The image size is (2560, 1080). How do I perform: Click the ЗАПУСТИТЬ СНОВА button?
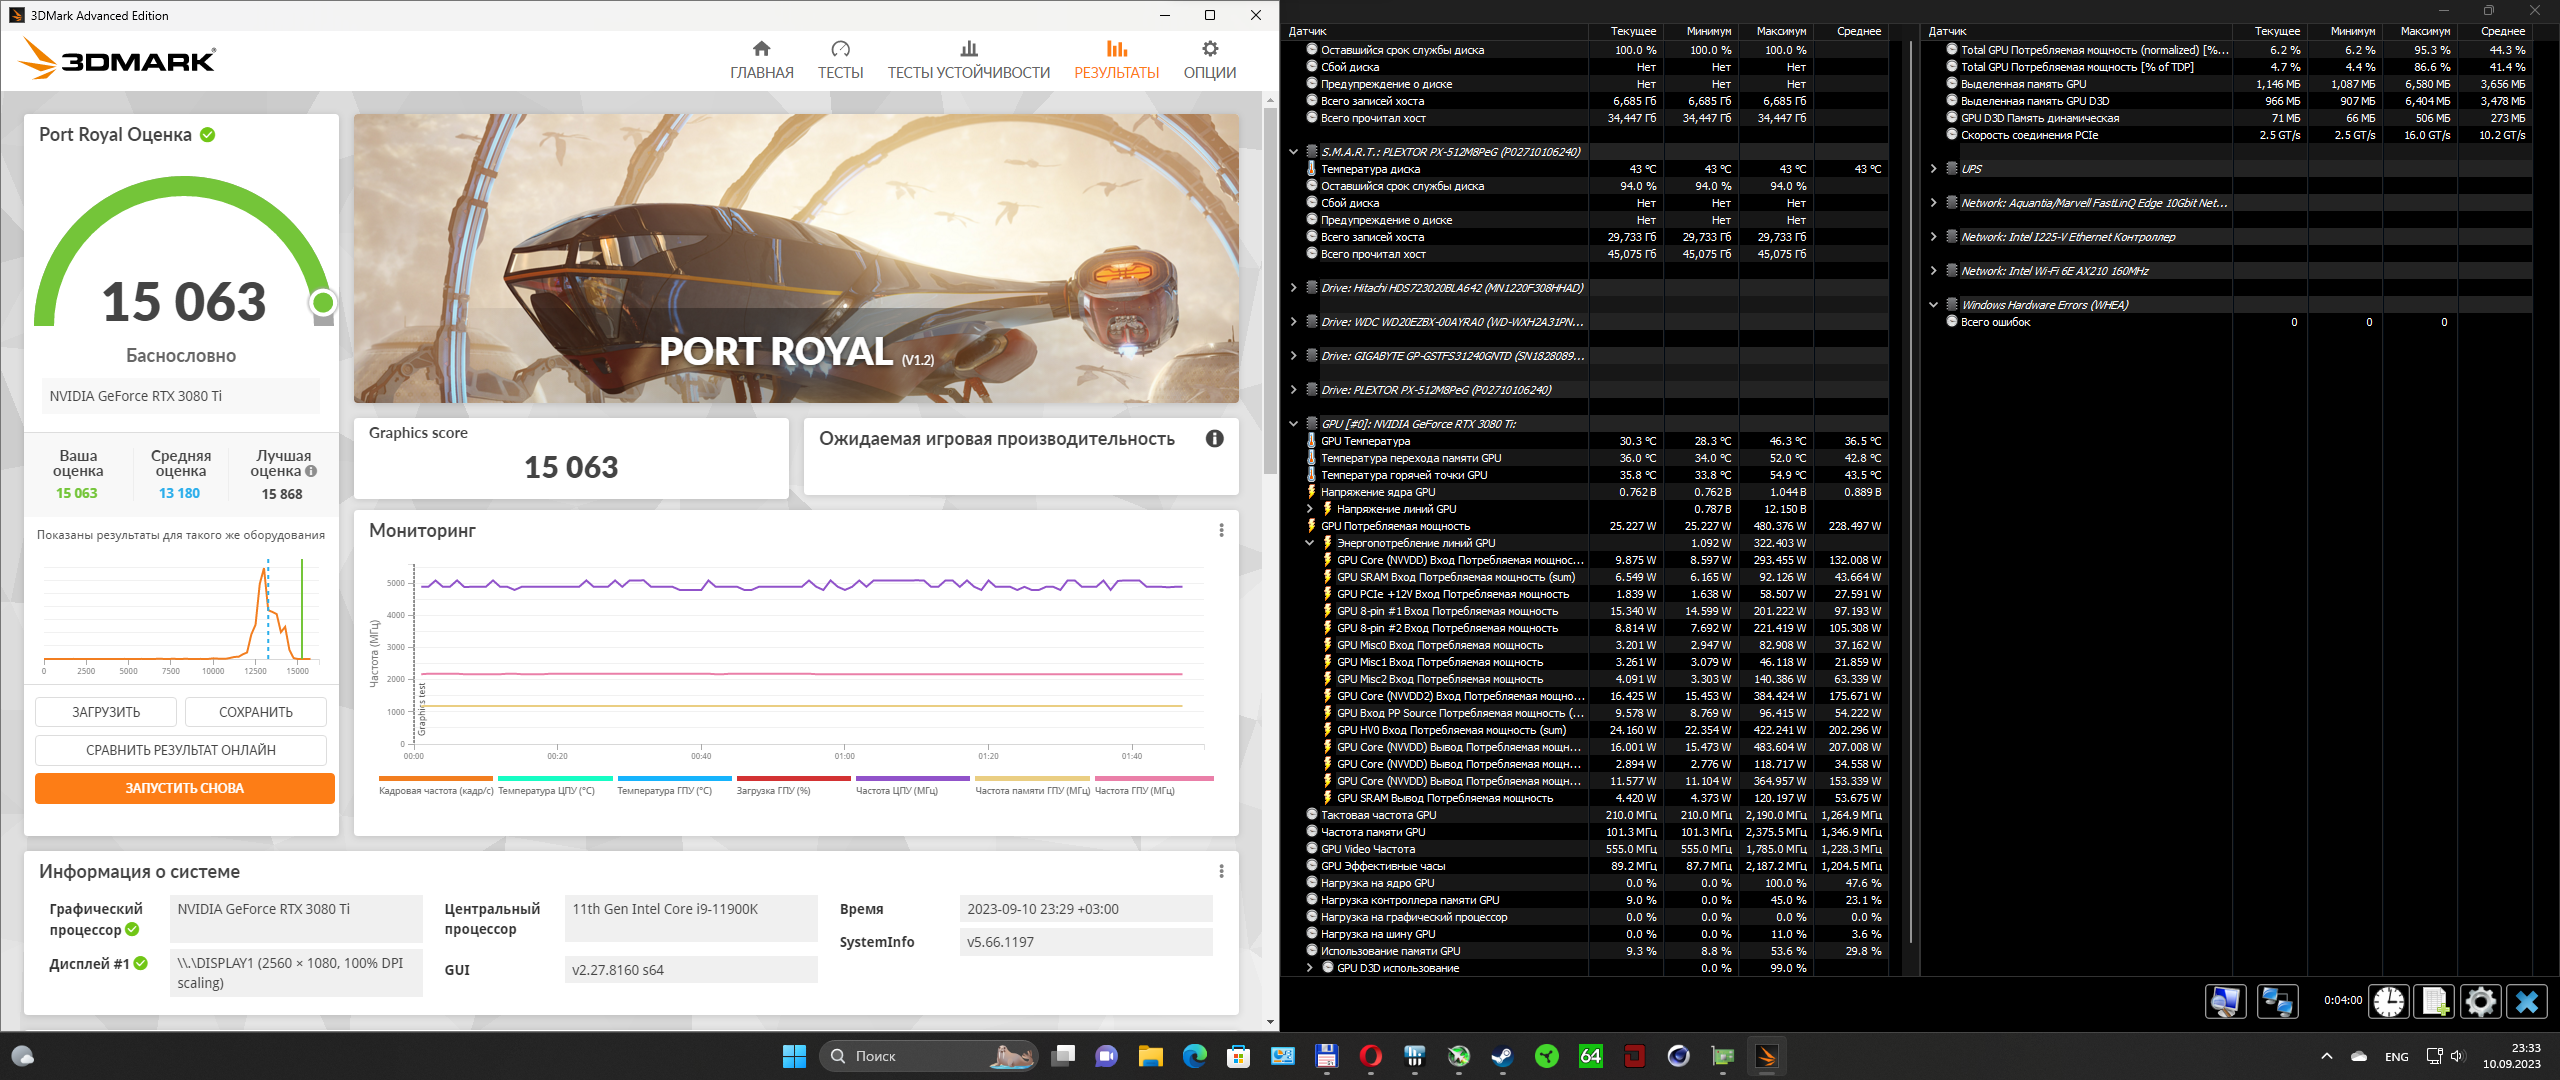coord(185,788)
